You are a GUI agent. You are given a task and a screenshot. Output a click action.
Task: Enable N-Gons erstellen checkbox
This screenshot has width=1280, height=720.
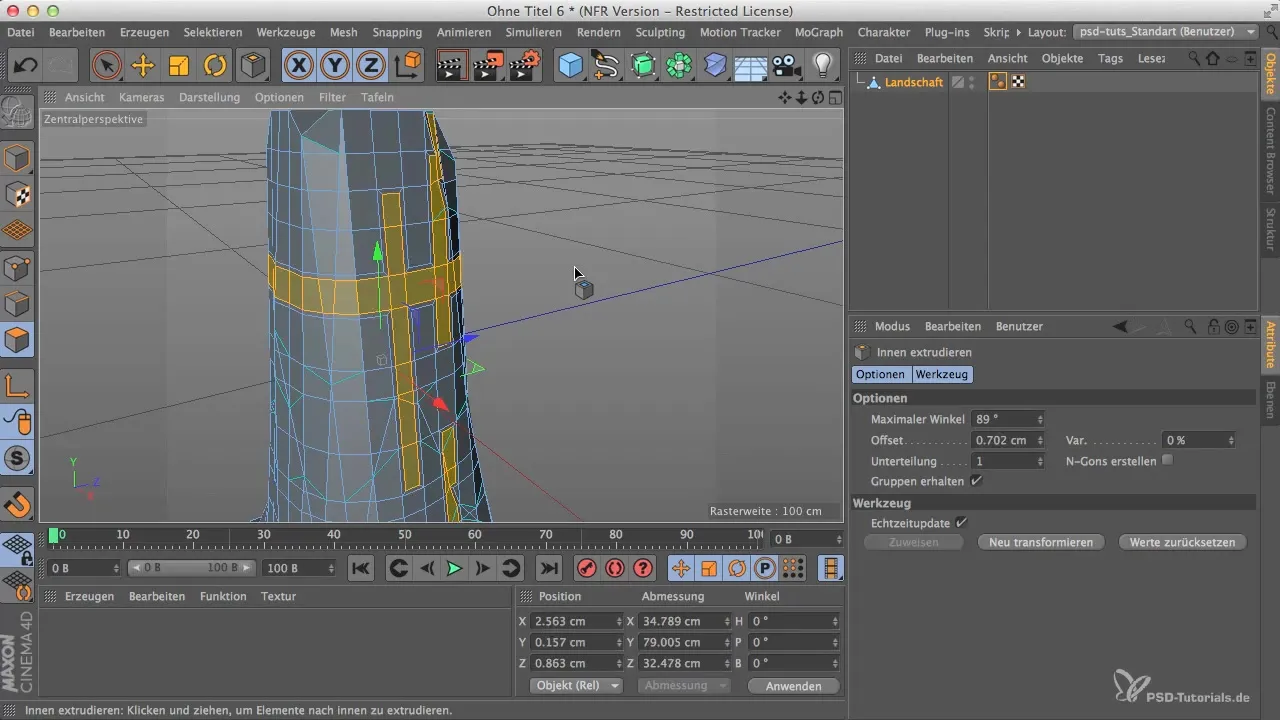(x=1167, y=461)
